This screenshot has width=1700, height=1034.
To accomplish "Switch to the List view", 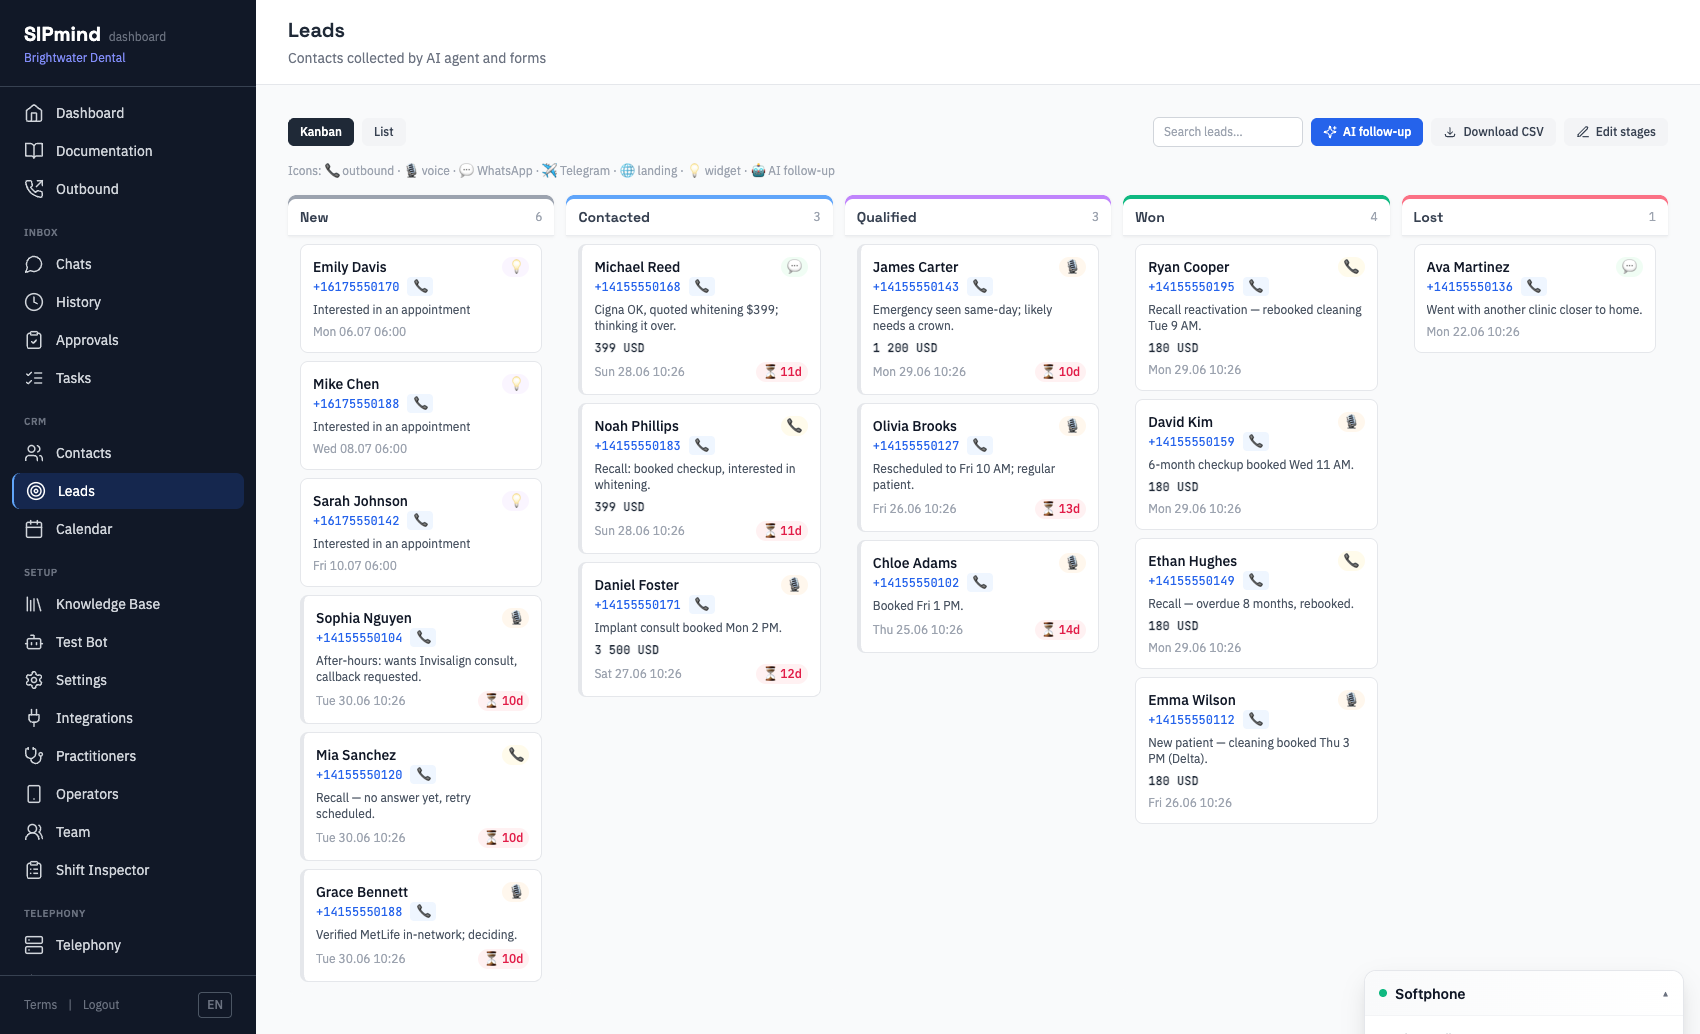I will click(384, 132).
